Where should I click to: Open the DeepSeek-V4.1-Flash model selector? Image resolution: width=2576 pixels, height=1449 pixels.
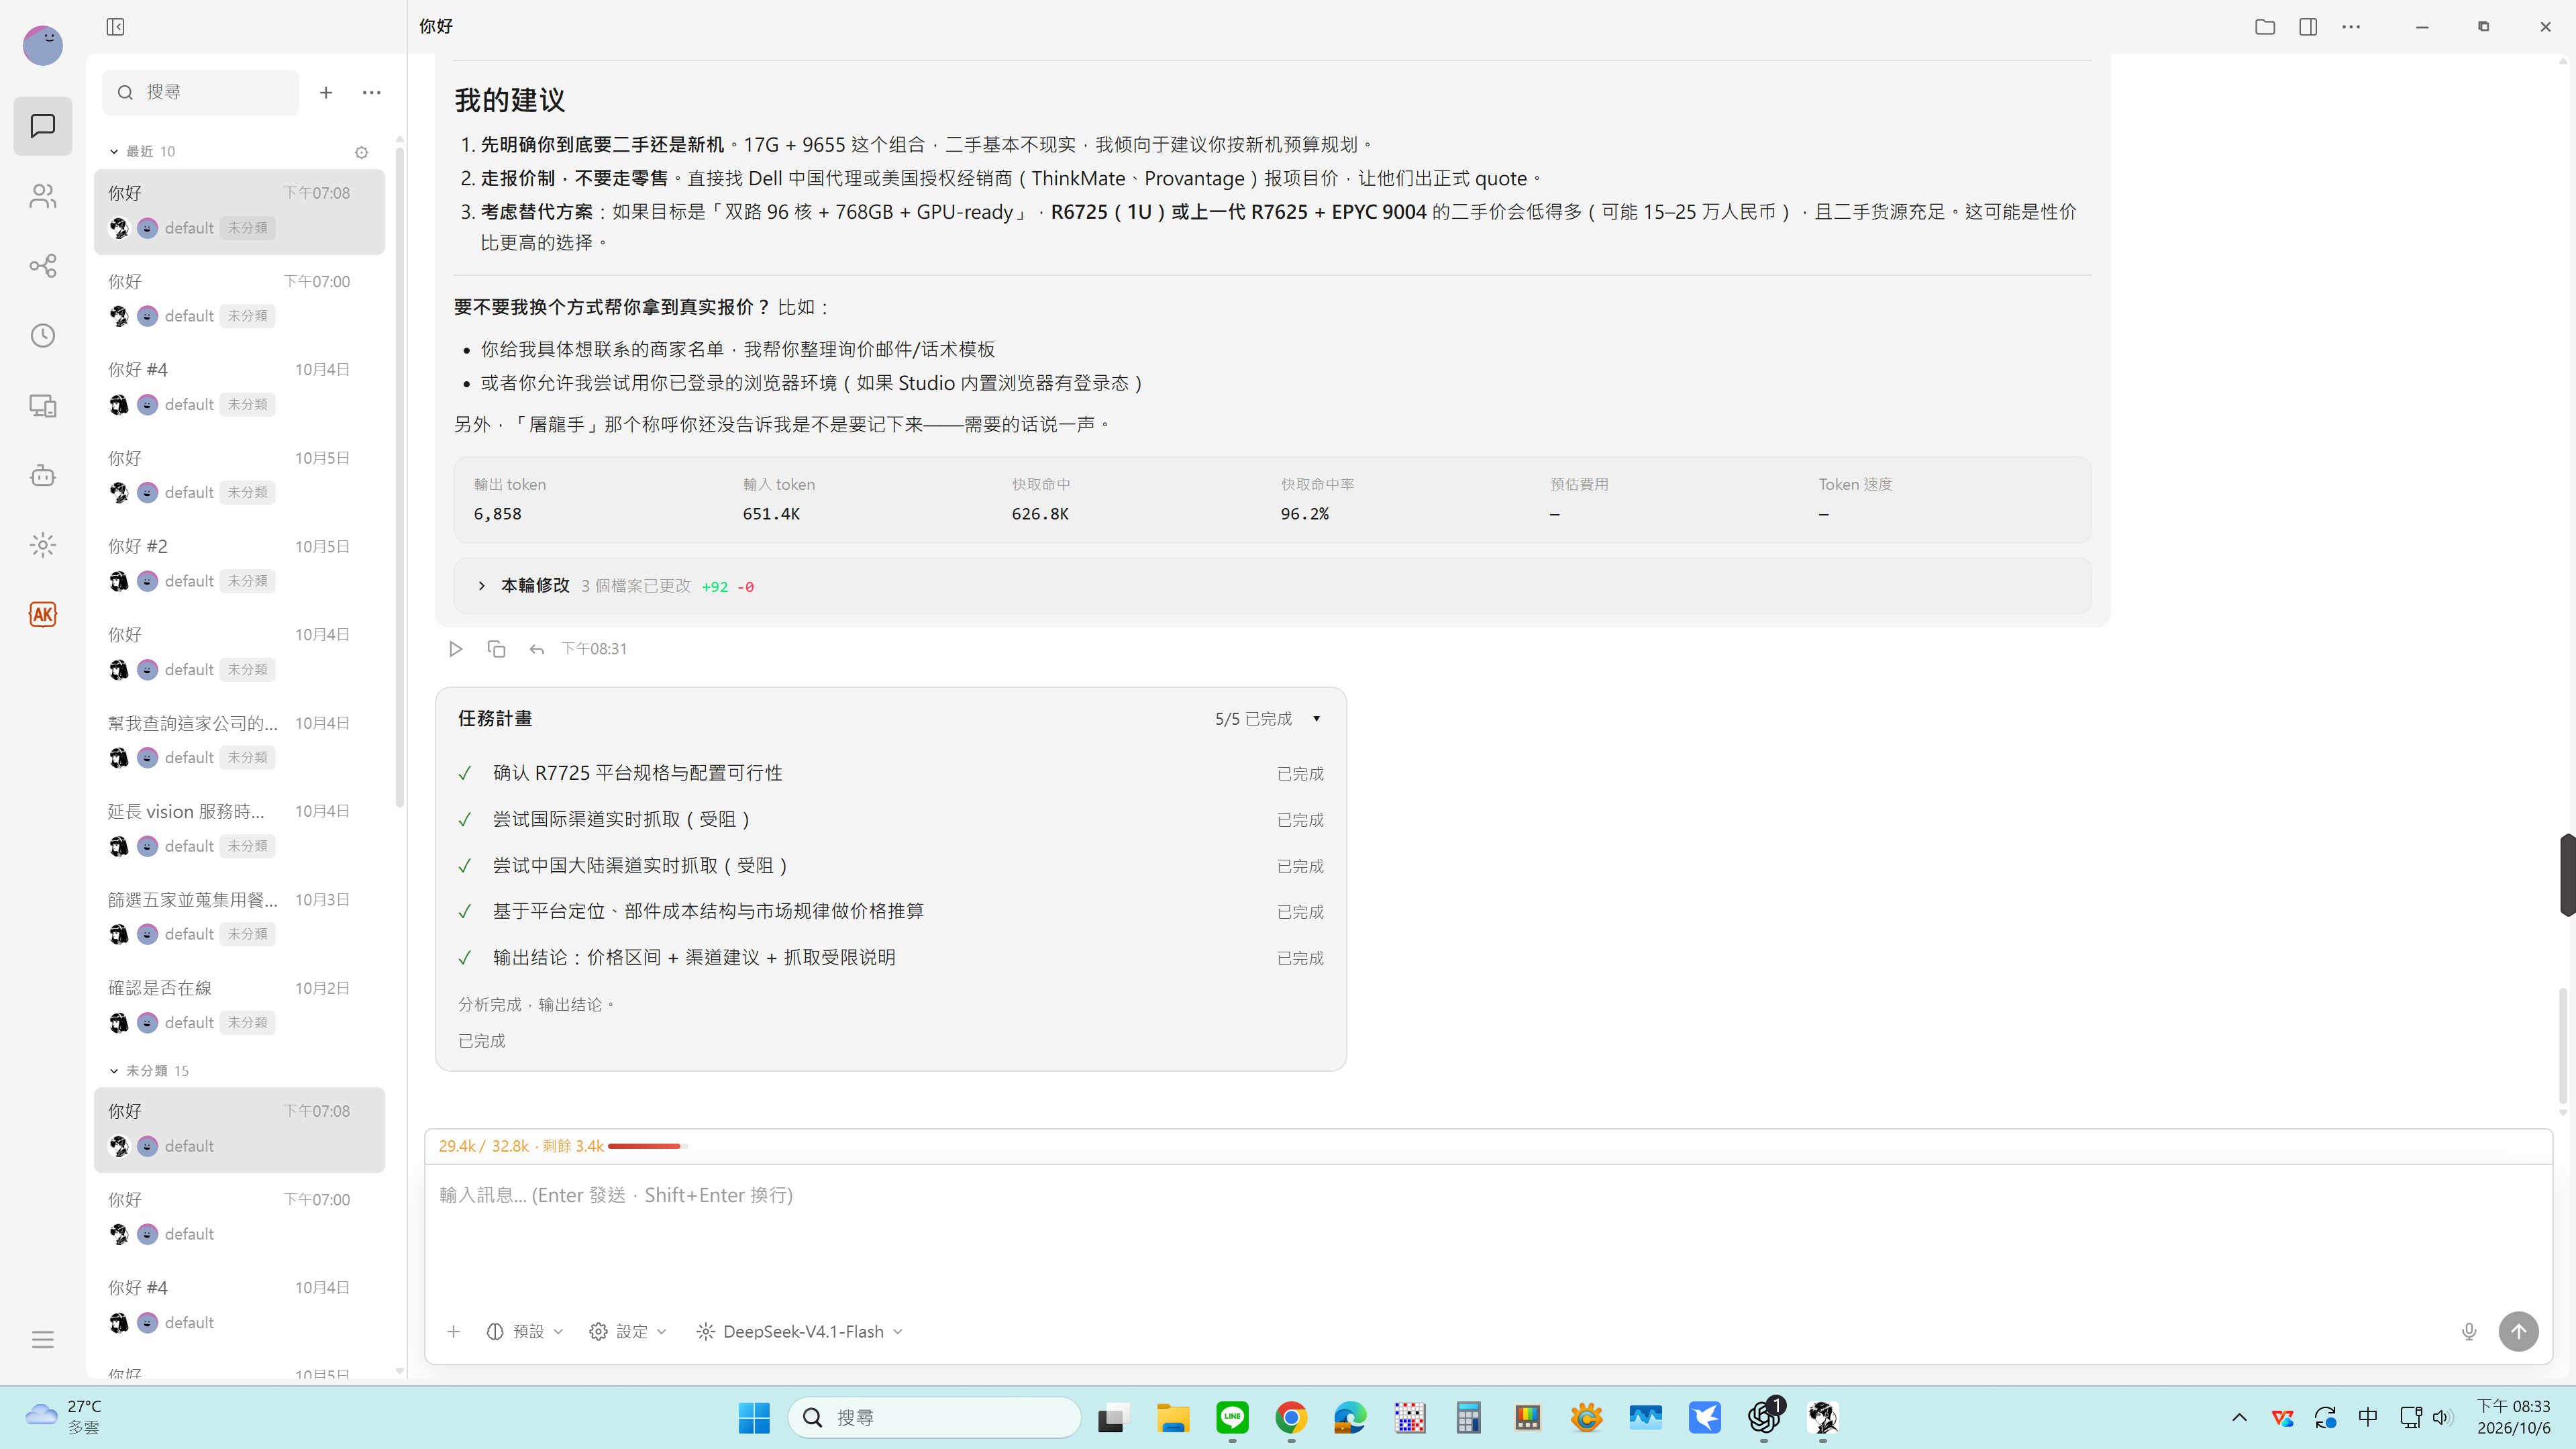pos(800,1332)
